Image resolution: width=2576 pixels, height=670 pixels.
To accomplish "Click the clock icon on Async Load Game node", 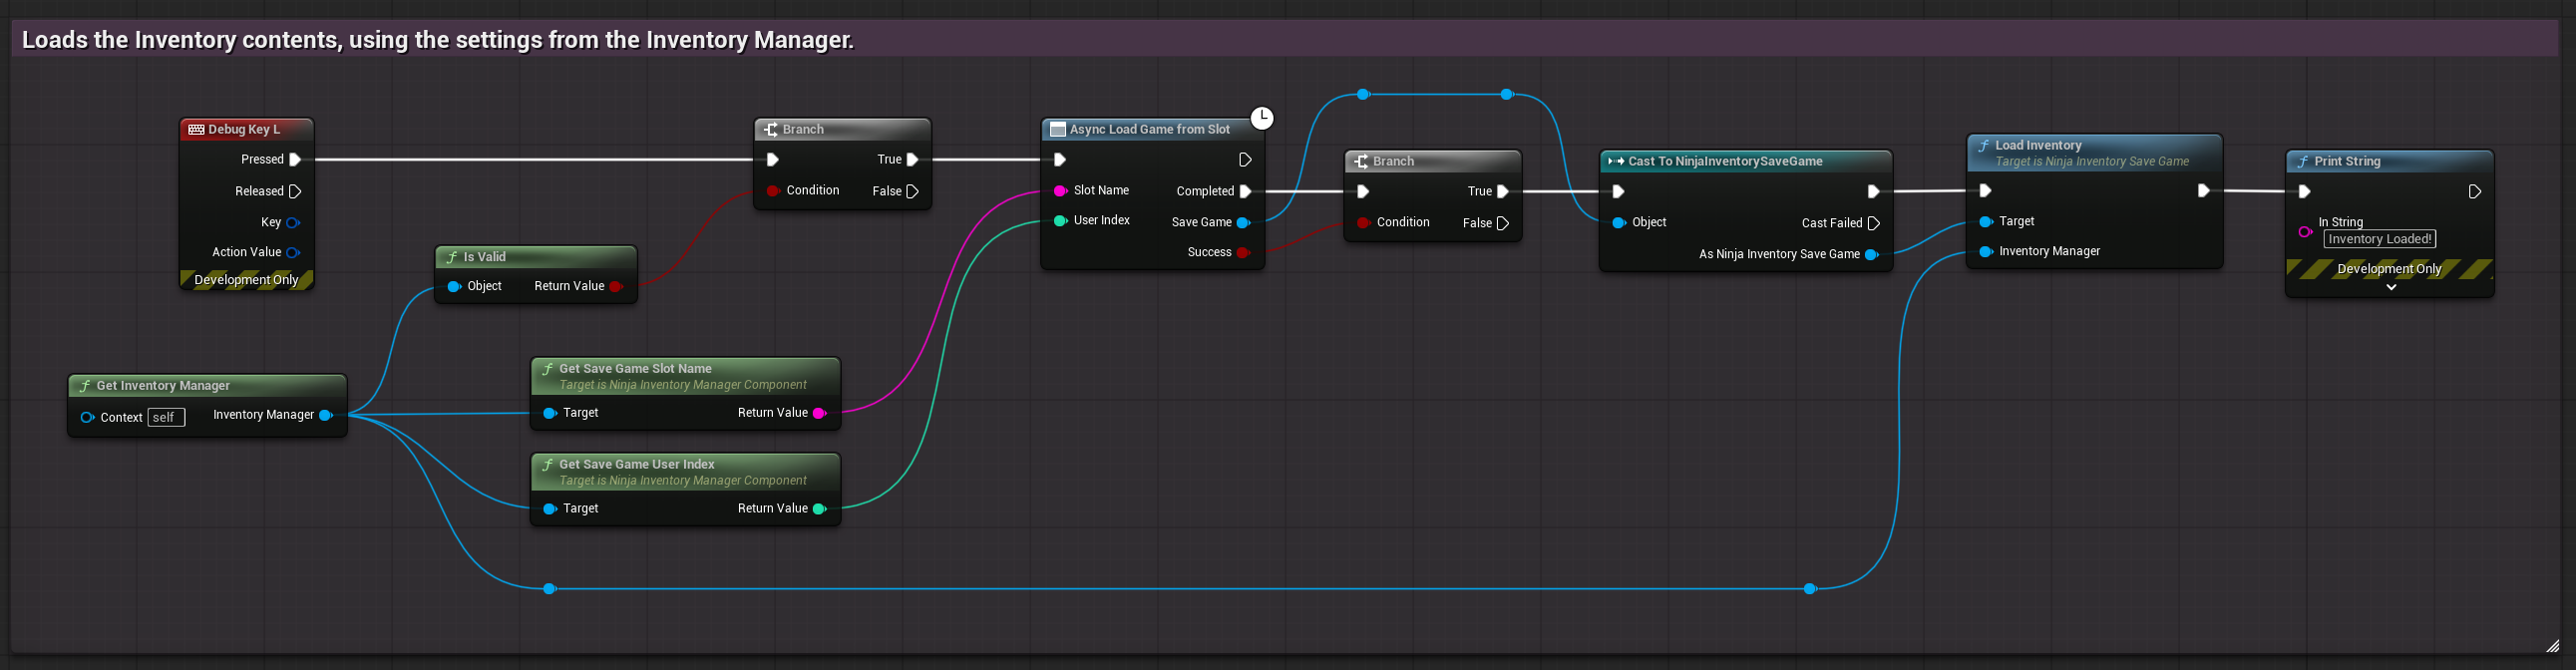I will (x=1262, y=118).
